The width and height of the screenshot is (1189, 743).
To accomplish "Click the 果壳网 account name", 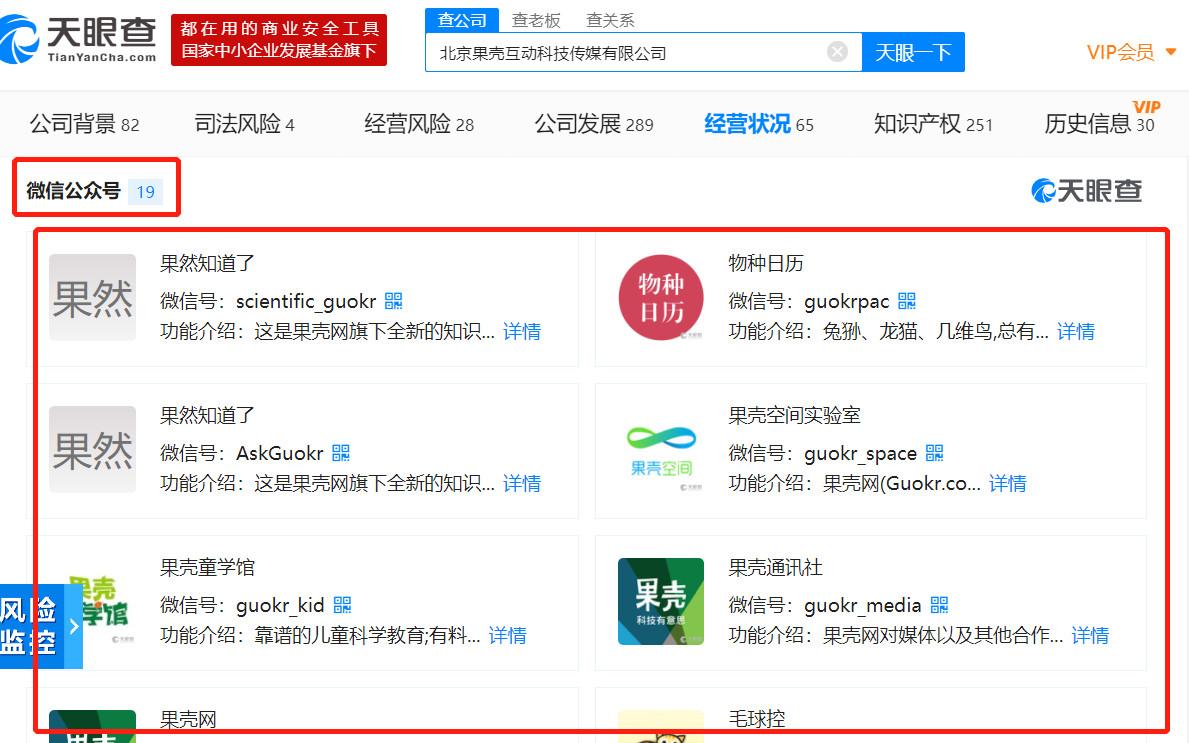I will [x=188, y=718].
